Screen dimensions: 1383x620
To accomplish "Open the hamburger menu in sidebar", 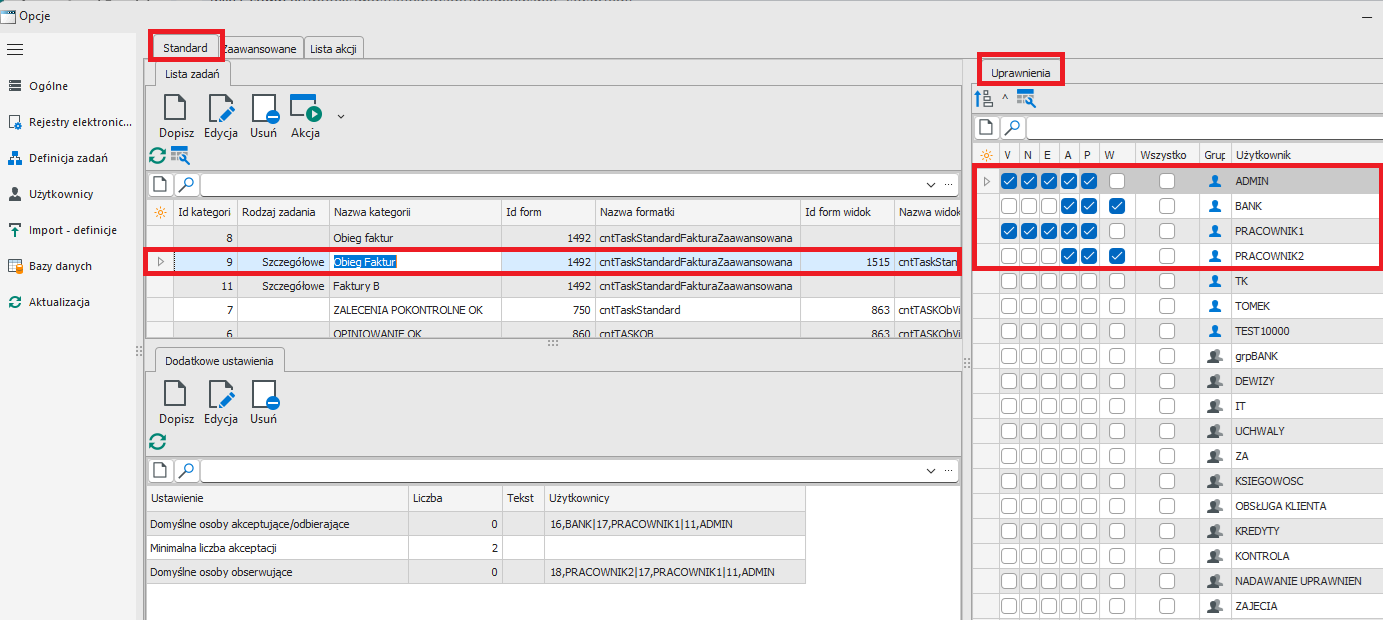I will coord(15,49).
